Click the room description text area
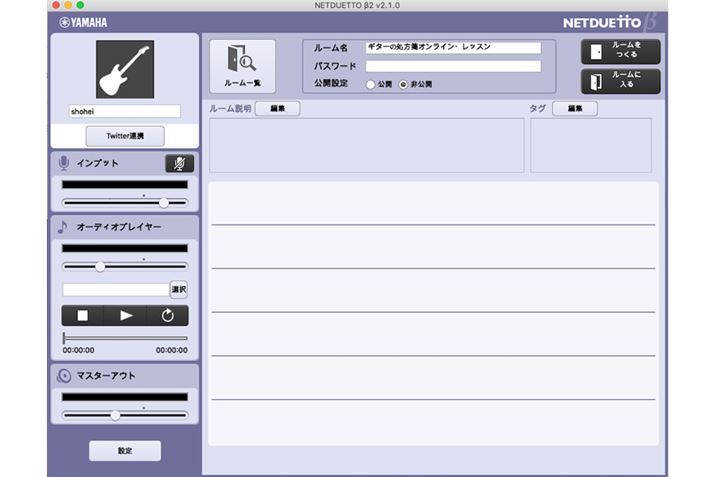The height and width of the screenshot is (477, 715). [x=367, y=145]
